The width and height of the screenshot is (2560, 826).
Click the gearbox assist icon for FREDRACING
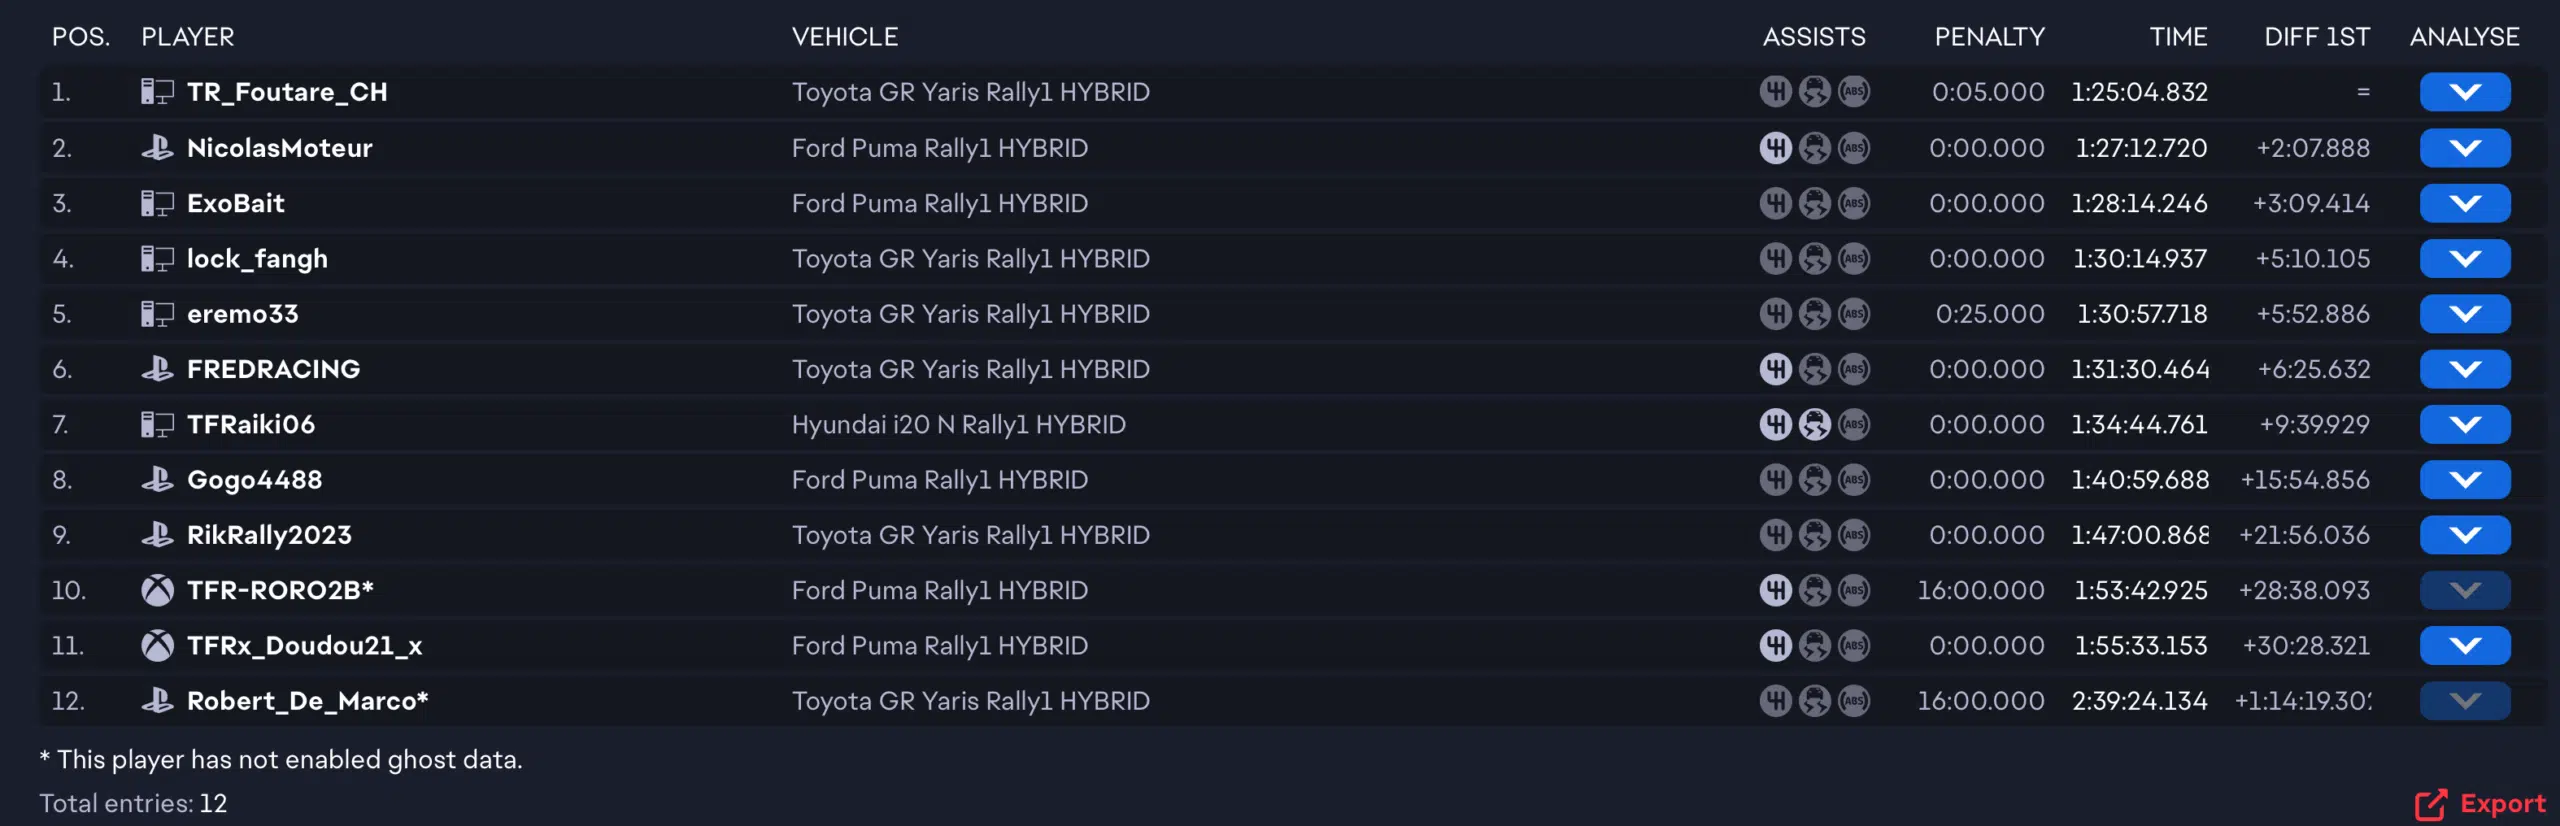click(x=1775, y=370)
